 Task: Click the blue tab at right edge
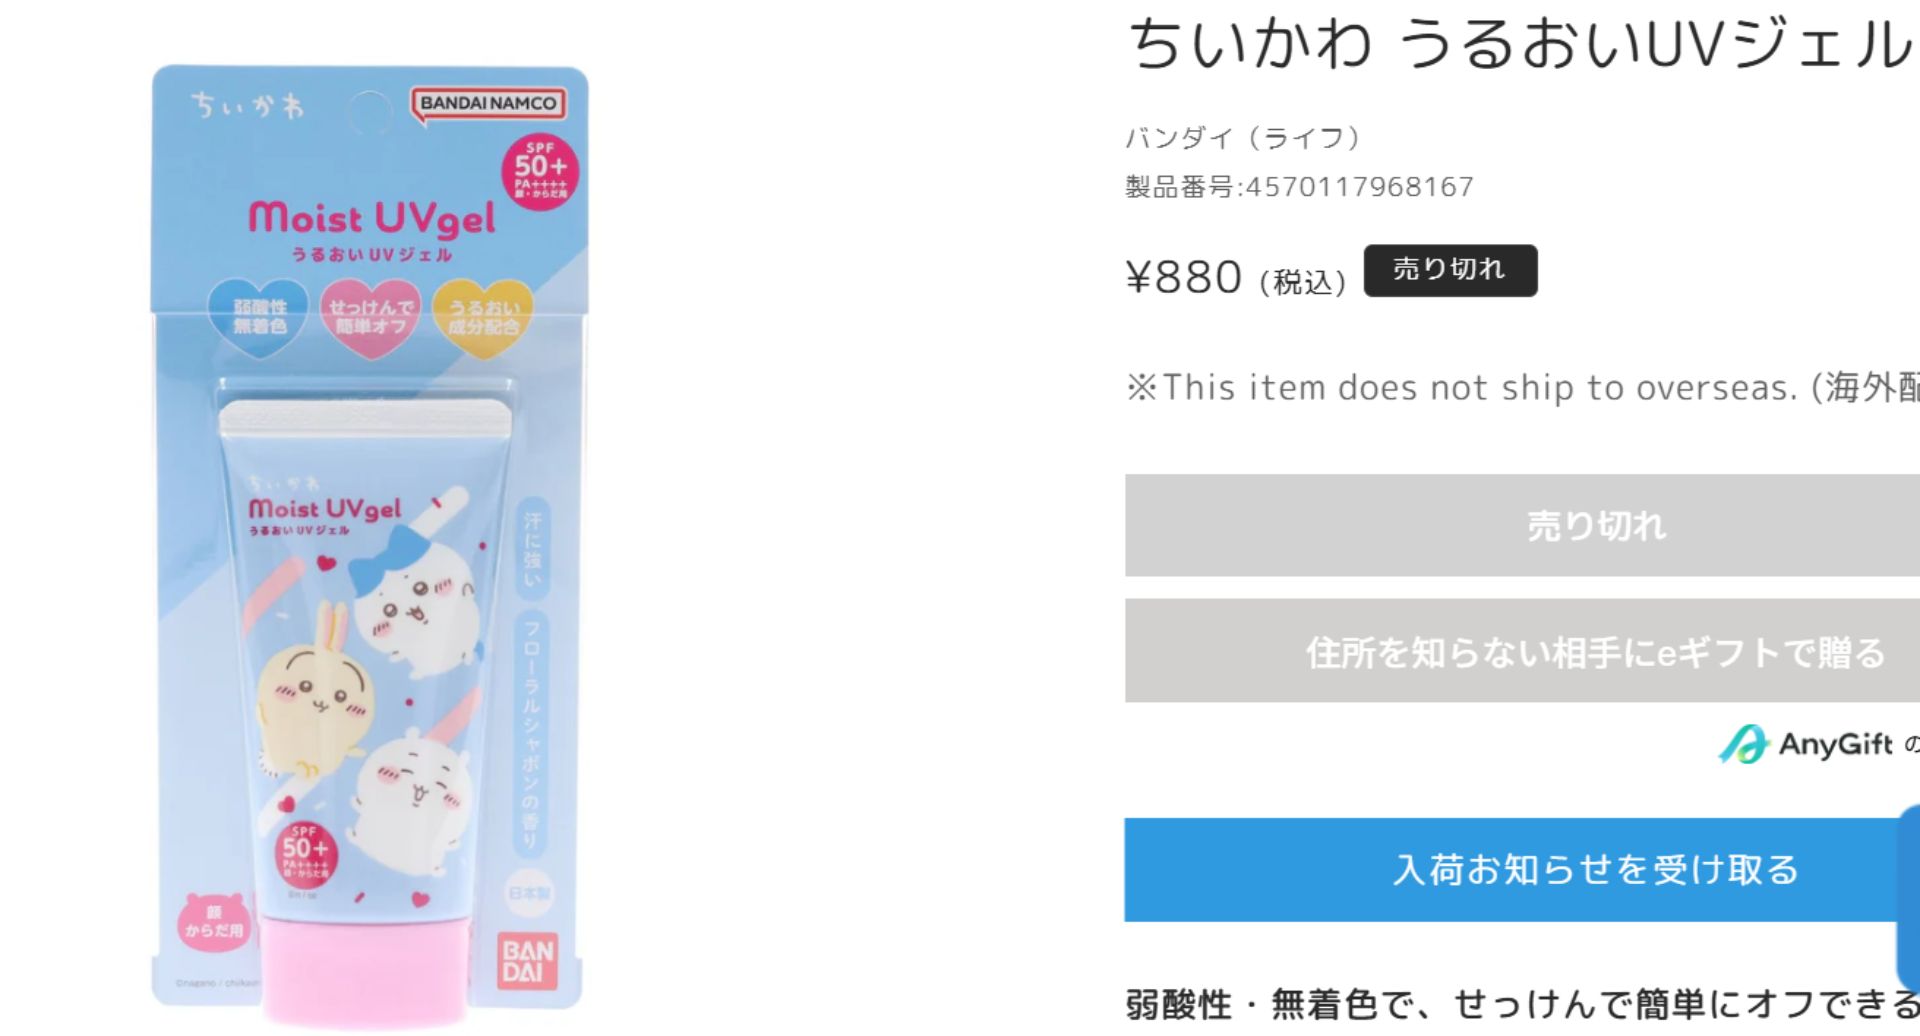point(1908,895)
